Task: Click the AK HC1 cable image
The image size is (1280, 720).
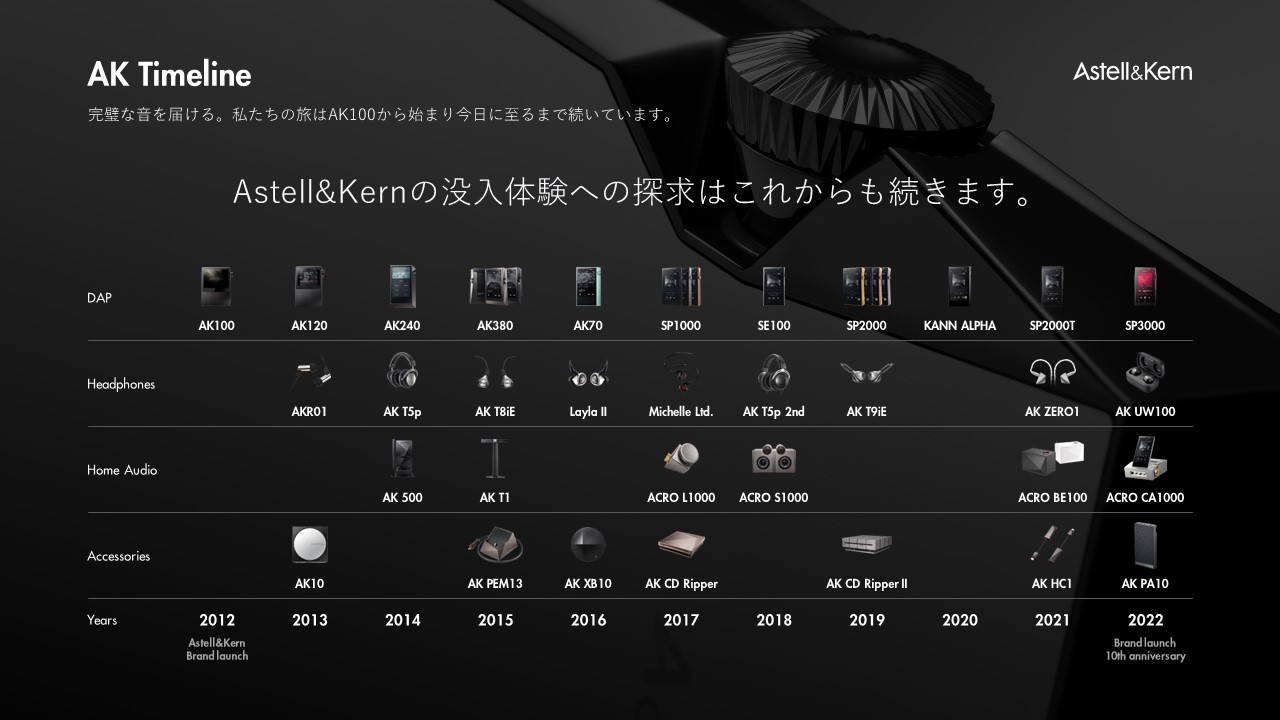Action: [1052, 545]
